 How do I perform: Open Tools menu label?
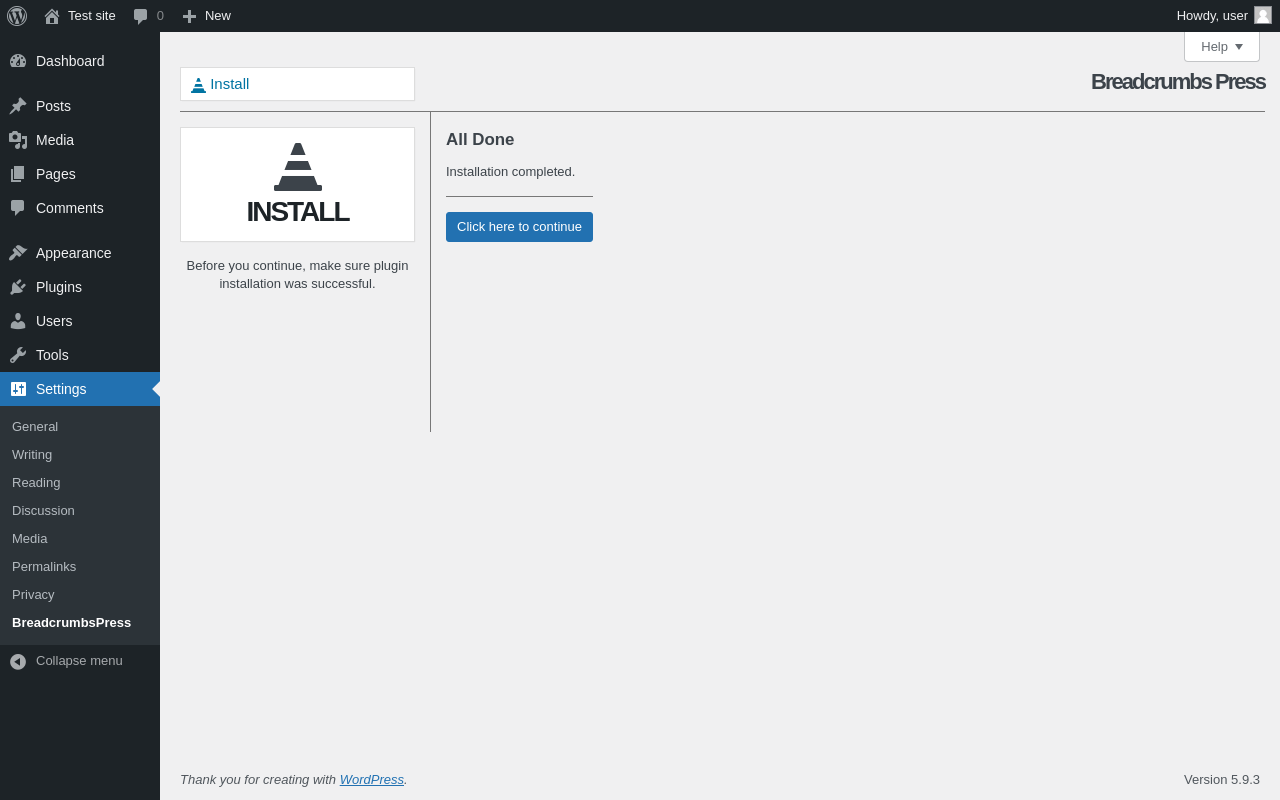pos(52,355)
